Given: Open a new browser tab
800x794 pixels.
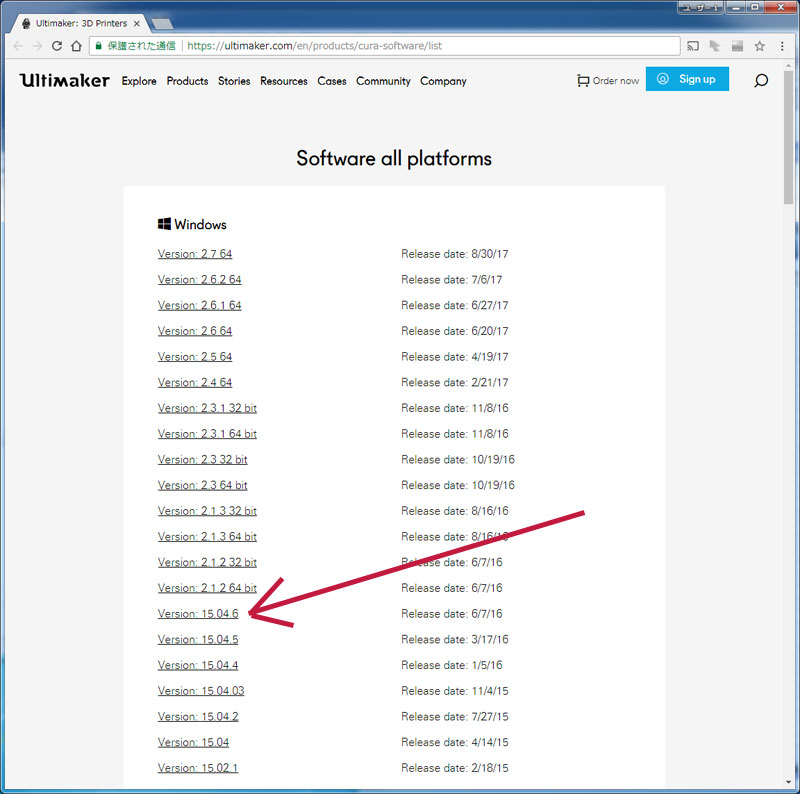Looking at the screenshot, I should [x=162, y=23].
